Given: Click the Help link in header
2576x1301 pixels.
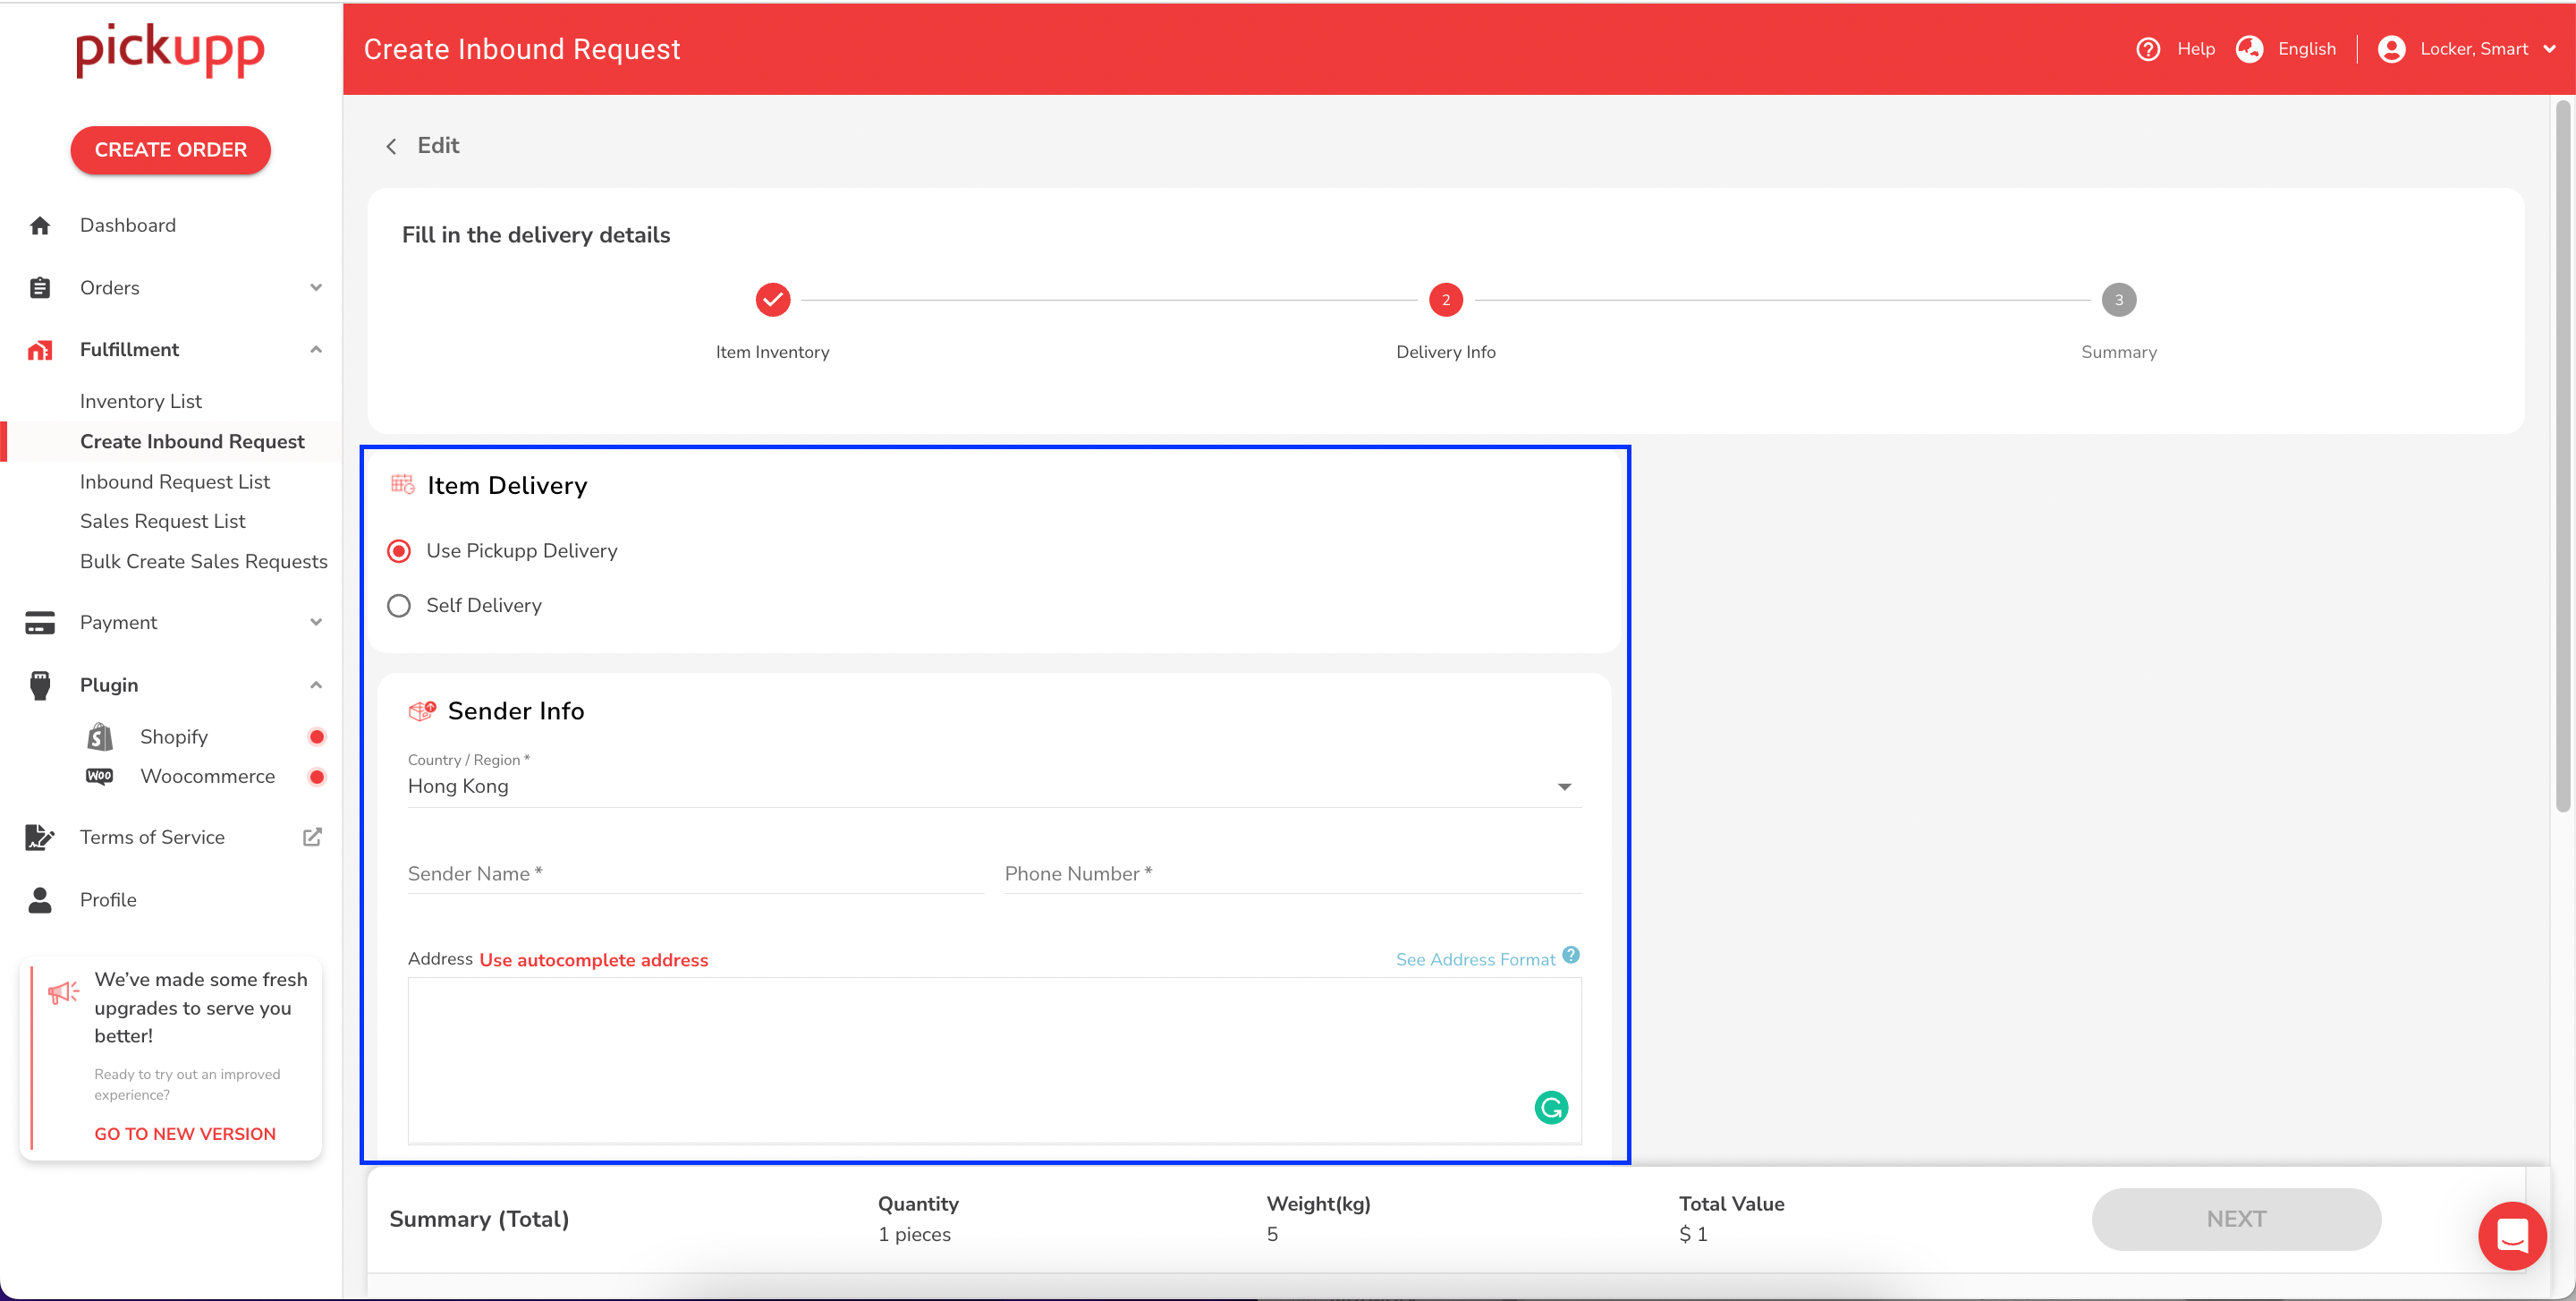Looking at the screenshot, I should (2196, 49).
